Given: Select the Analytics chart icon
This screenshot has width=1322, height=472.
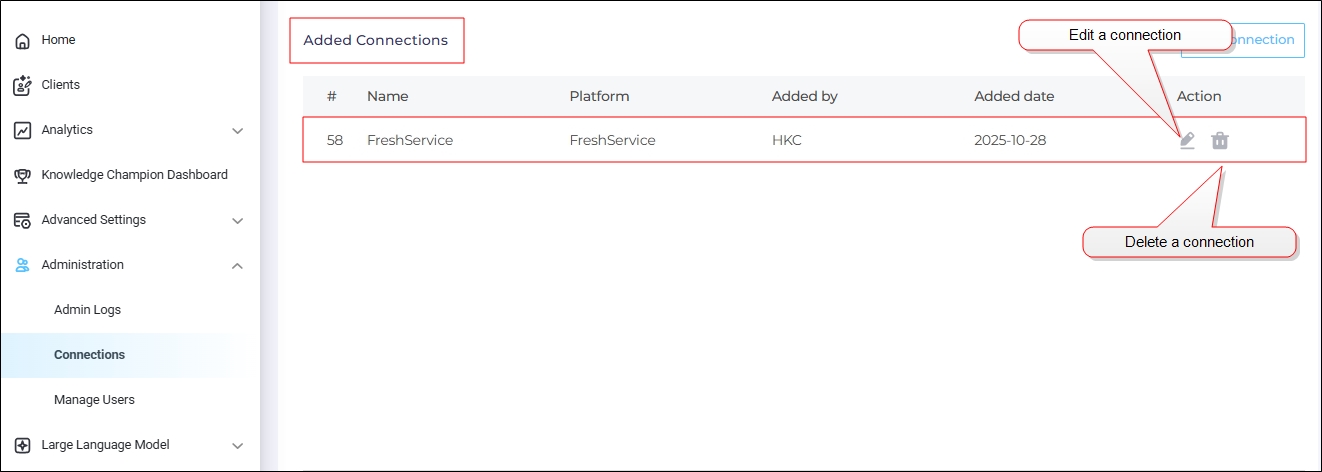Looking at the screenshot, I should 22,130.
